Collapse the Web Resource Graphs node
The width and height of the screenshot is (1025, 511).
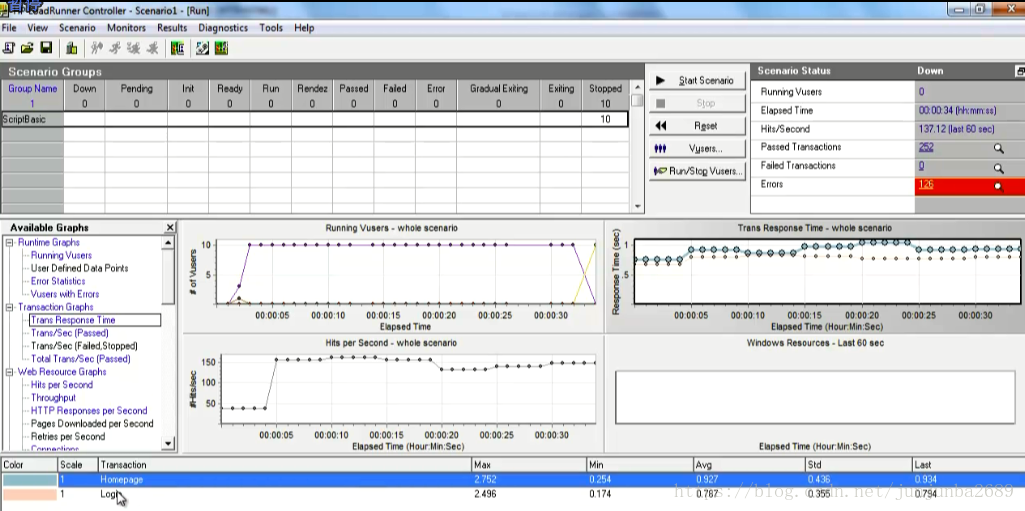coord(10,372)
